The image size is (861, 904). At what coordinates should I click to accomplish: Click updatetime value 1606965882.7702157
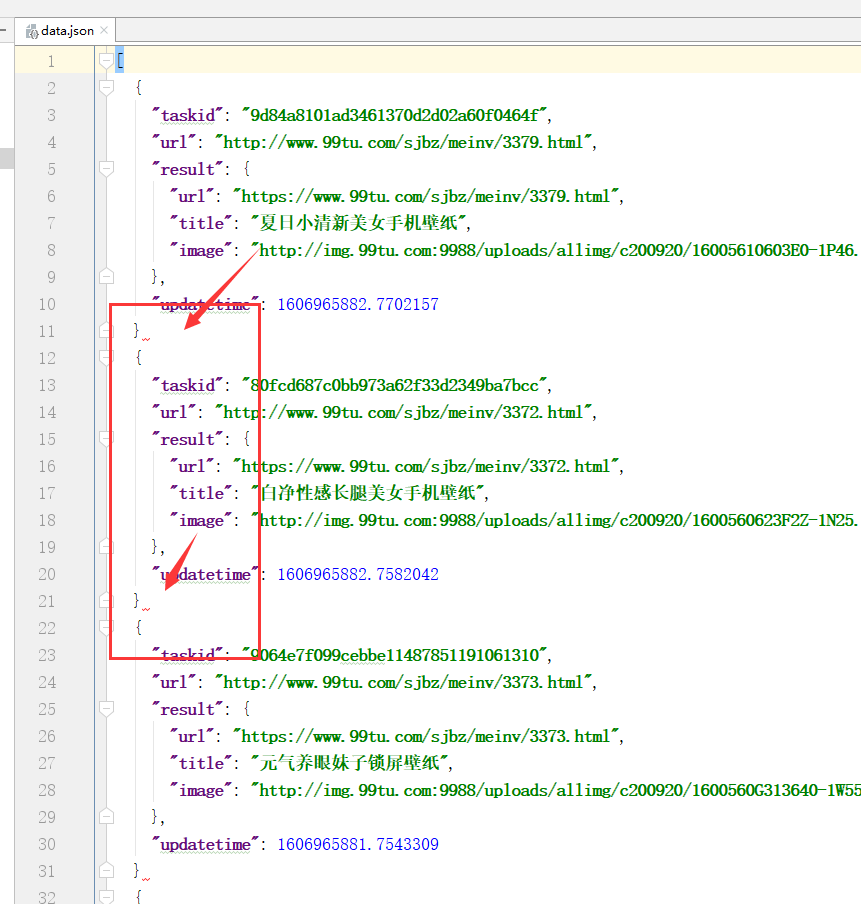click(358, 304)
